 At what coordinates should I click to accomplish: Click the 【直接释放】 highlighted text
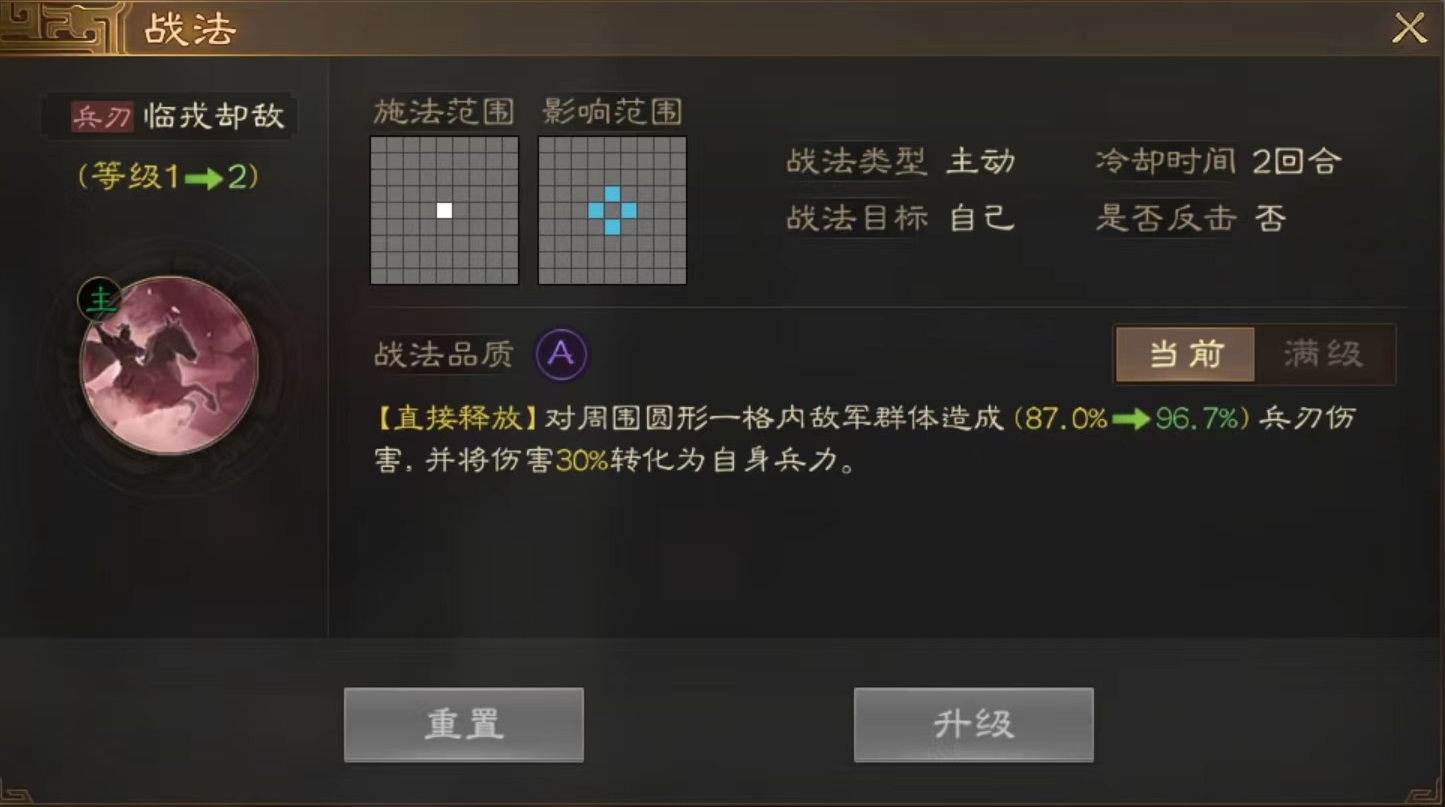tap(458, 418)
